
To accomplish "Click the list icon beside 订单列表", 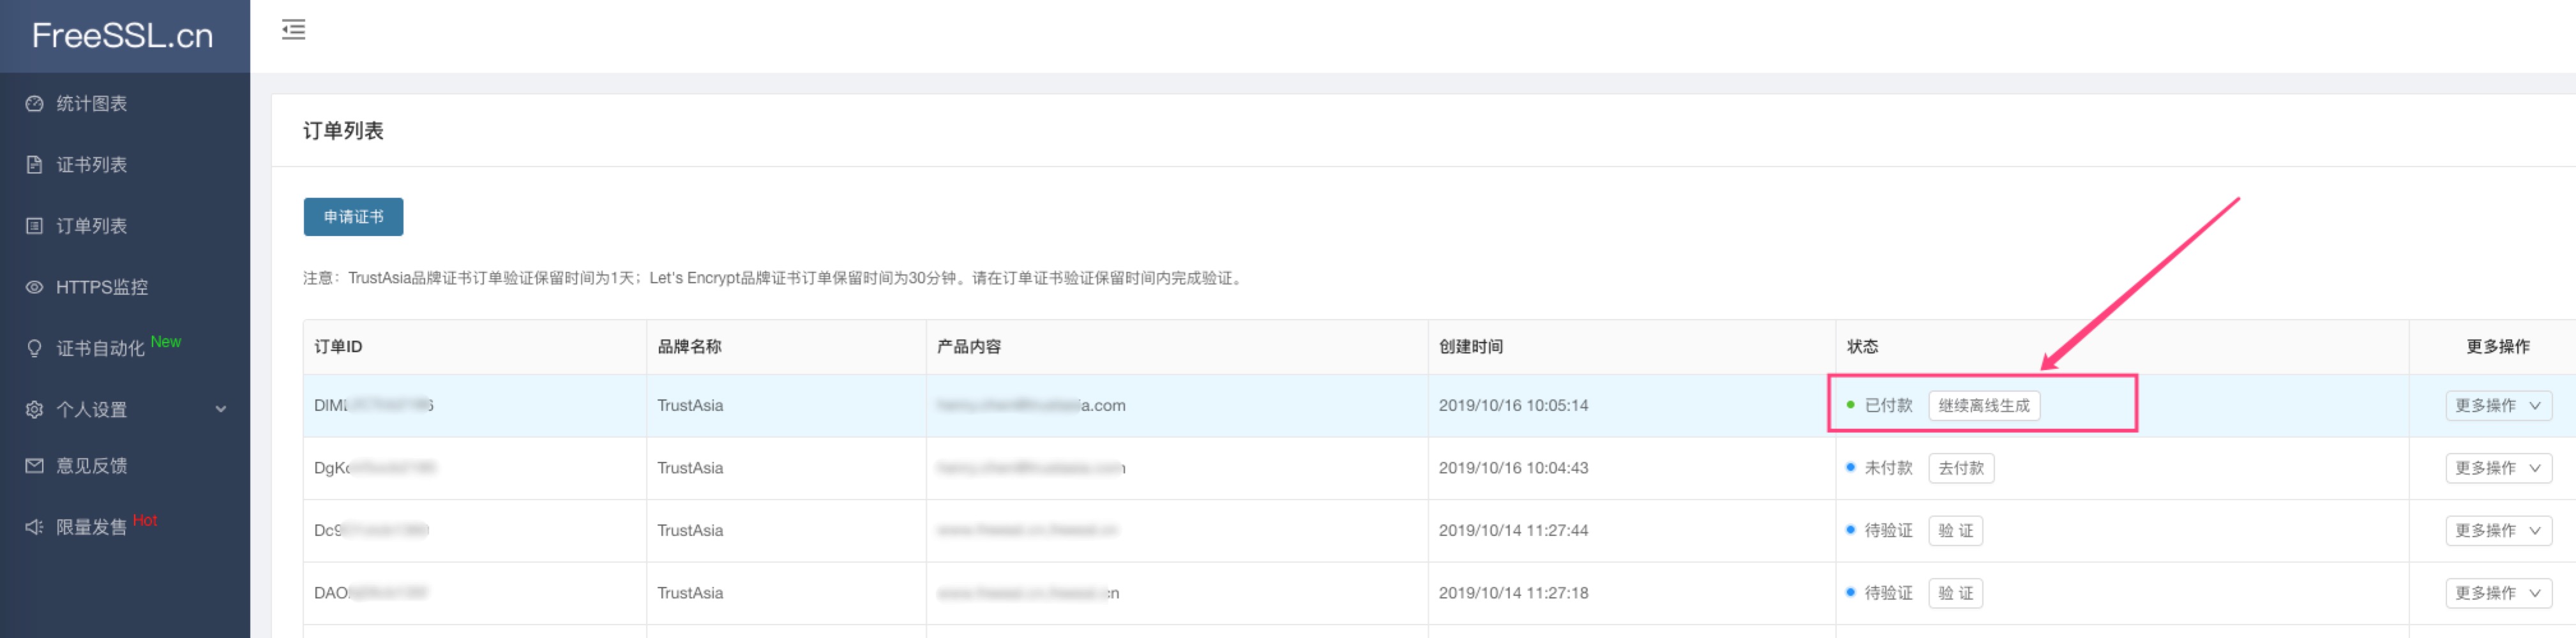I will click(x=34, y=225).
